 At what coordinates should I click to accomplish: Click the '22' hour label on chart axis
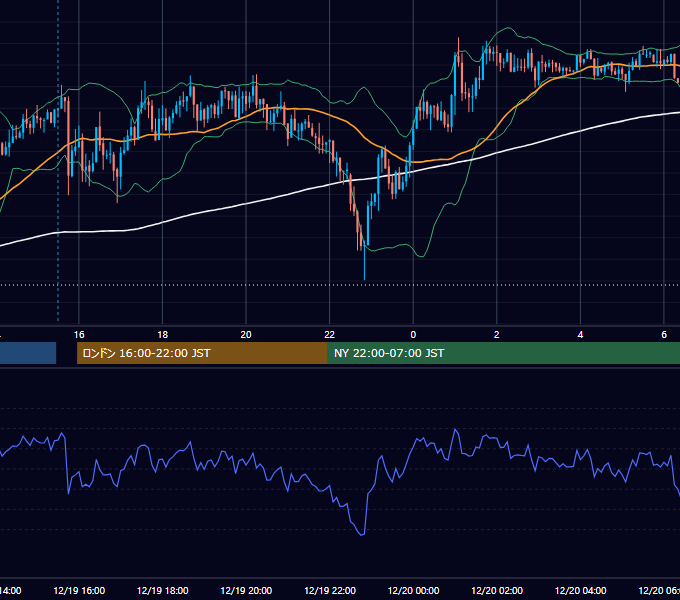tap(330, 335)
